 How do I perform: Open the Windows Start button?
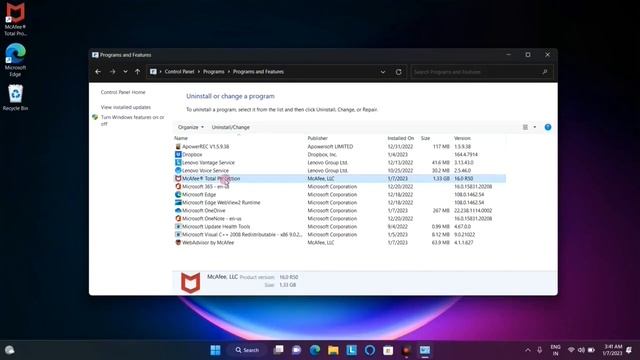(216, 350)
